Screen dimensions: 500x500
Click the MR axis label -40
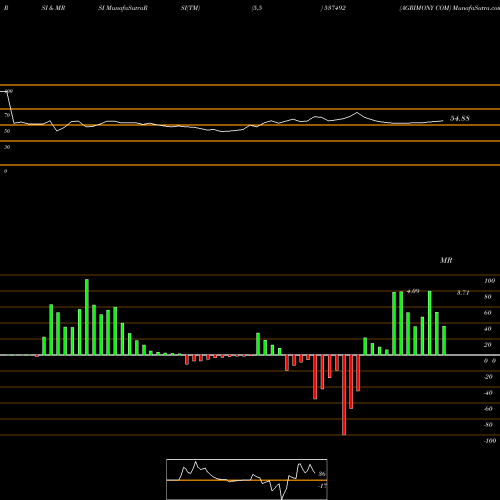(x=488, y=393)
